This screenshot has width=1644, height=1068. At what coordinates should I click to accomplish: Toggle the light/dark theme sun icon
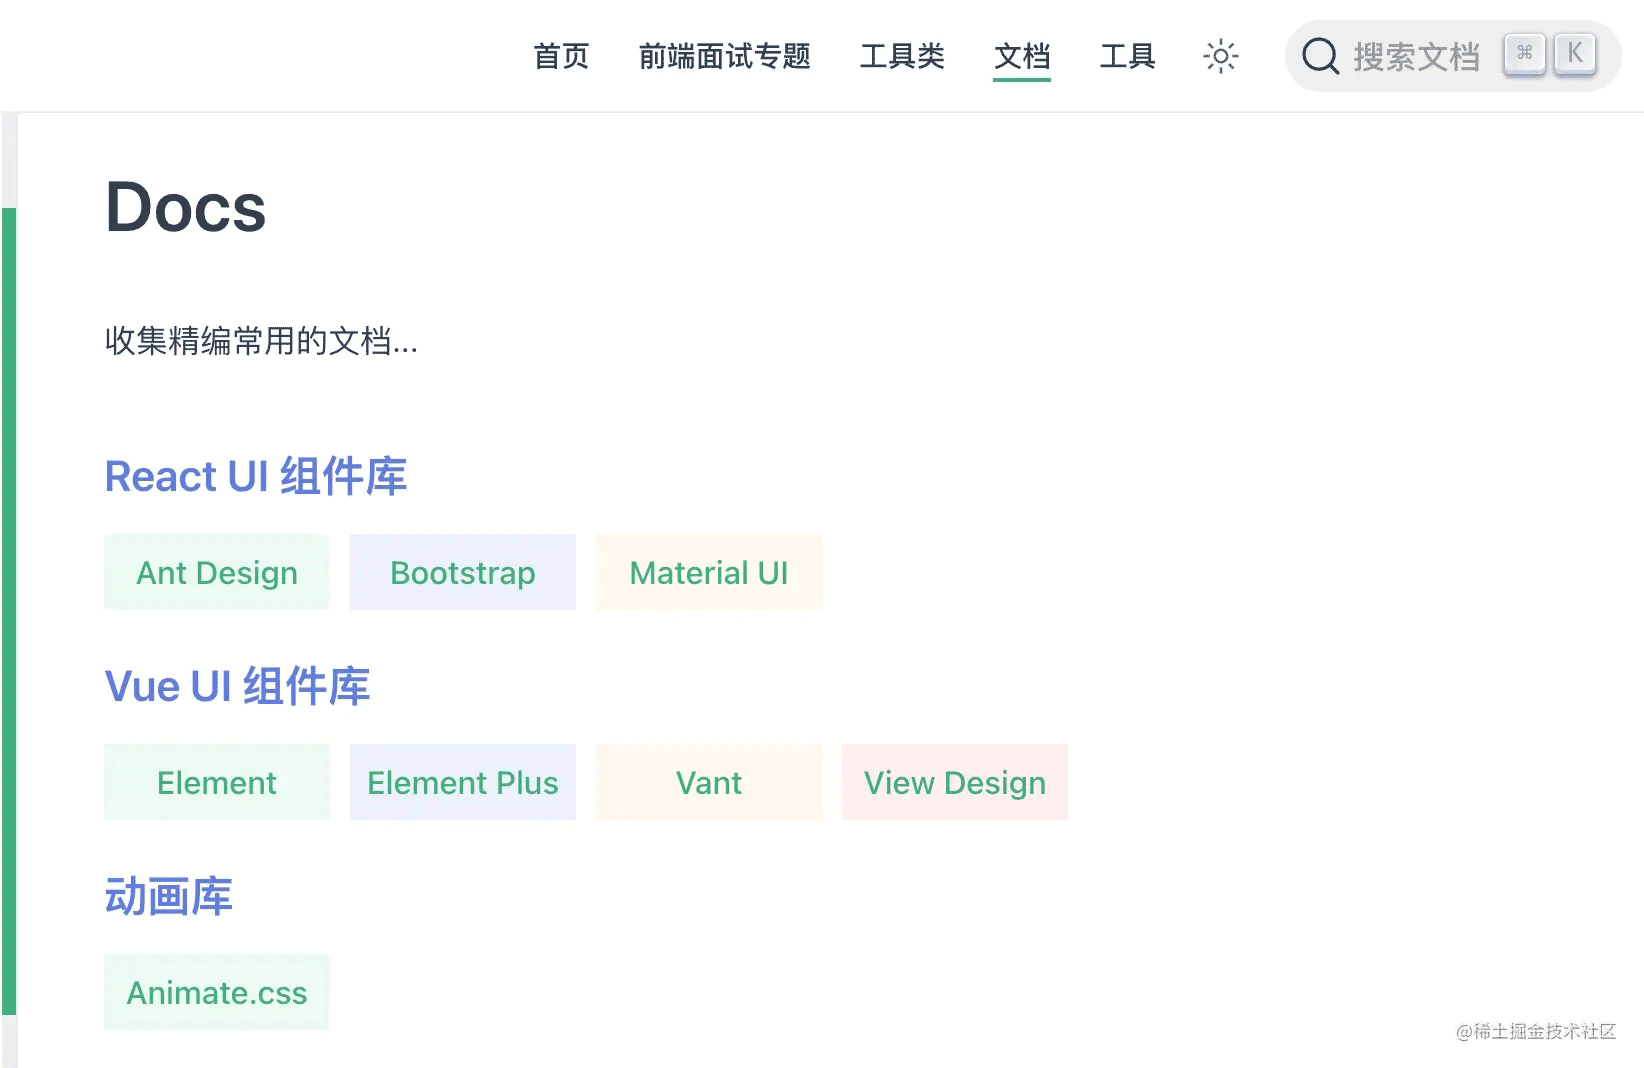point(1220,56)
